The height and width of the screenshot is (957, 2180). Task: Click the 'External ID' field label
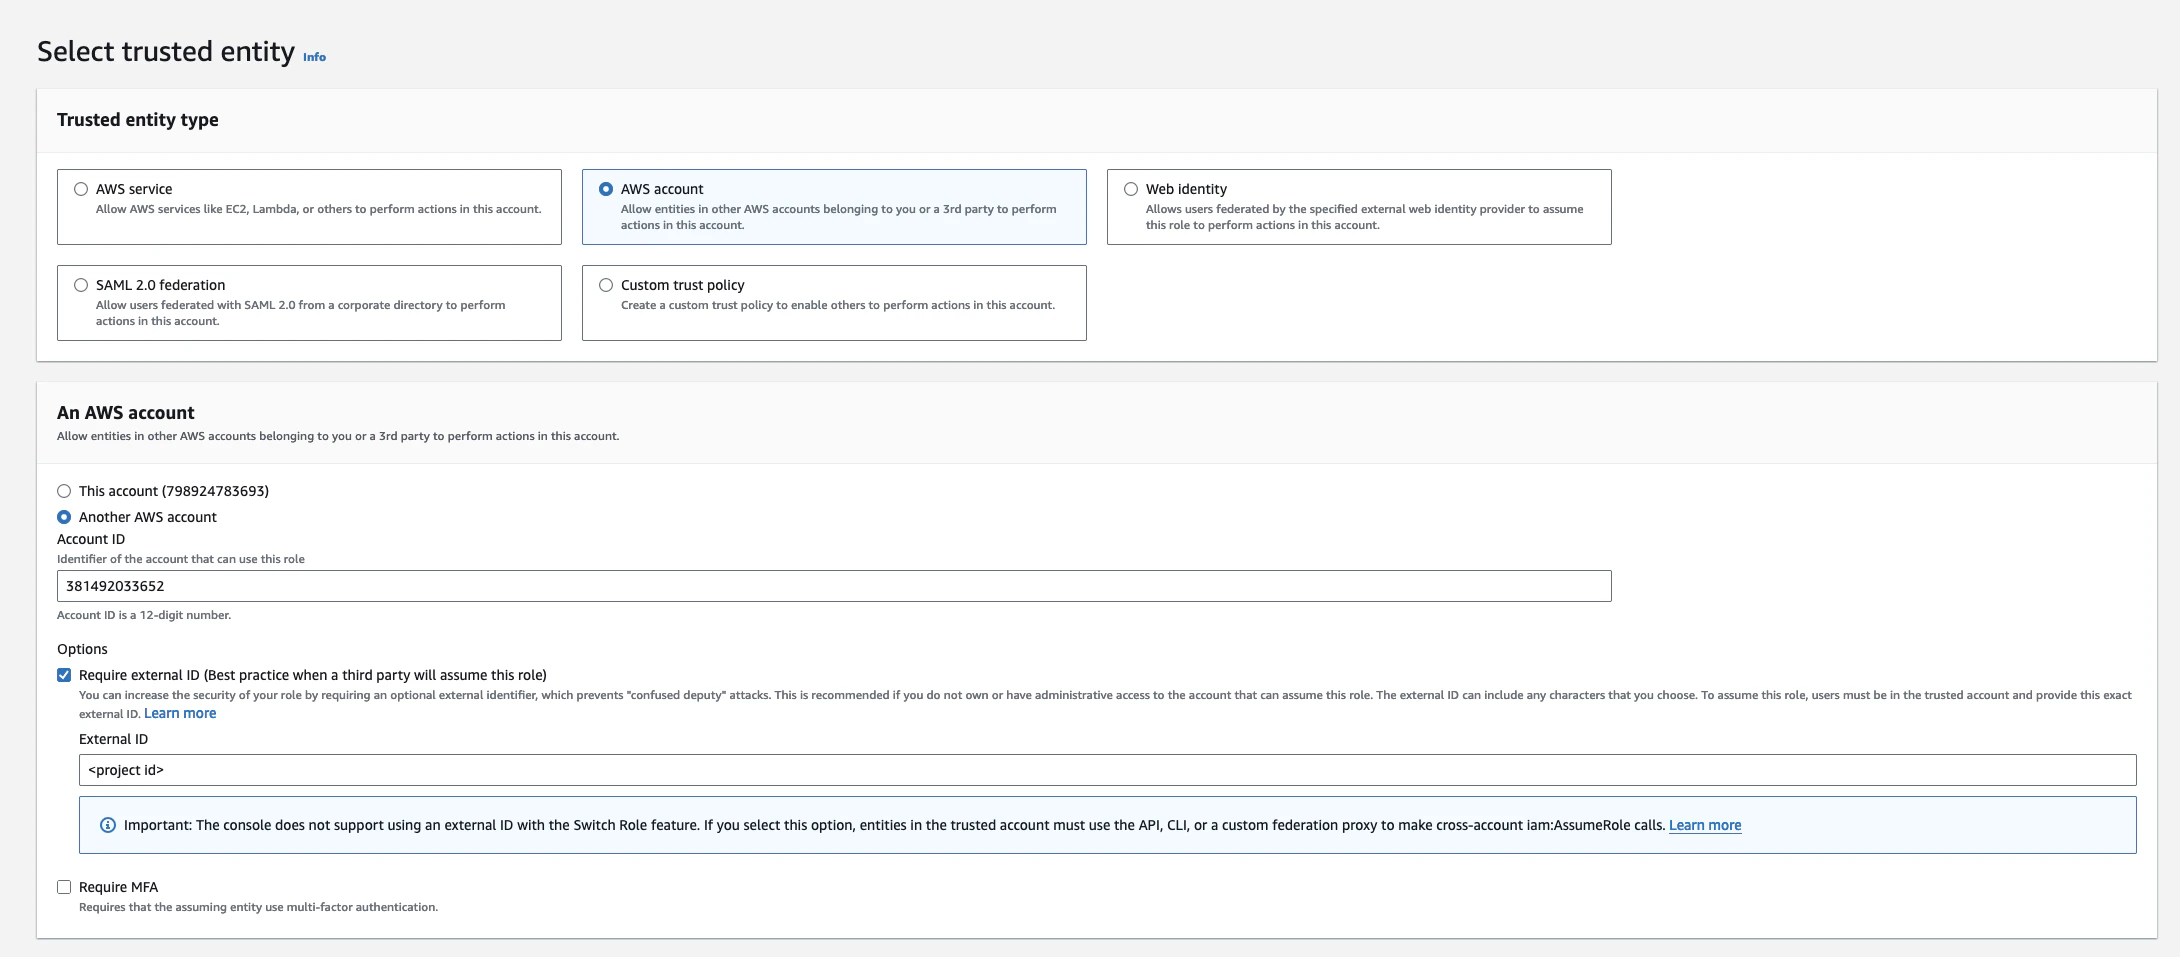113,739
